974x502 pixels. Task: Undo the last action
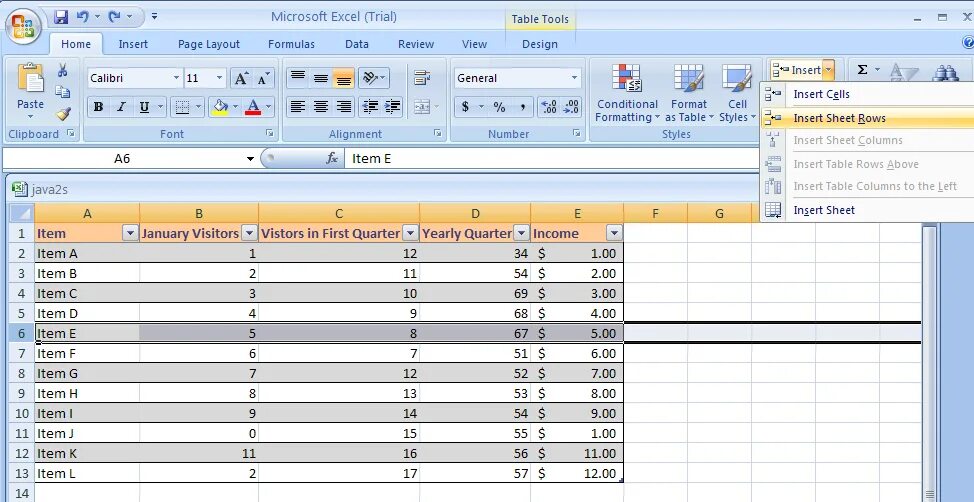83,17
